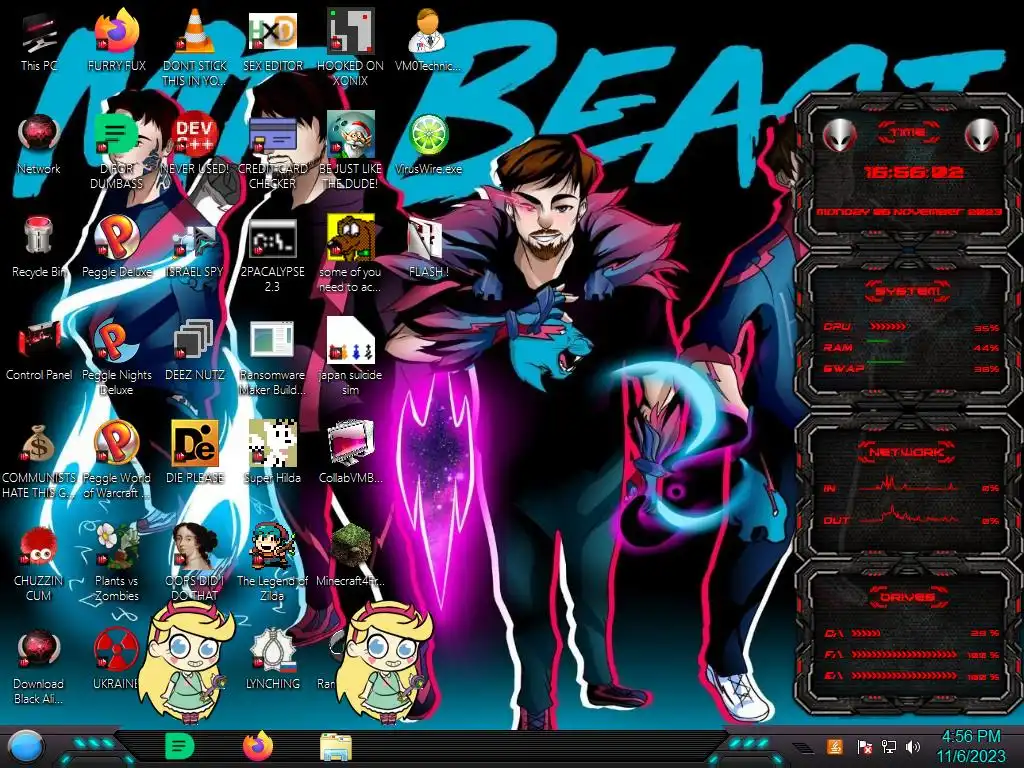This screenshot has height=768, width=1024.
Task: Click the NETWORK widget header
Action: tap(907, 451)
